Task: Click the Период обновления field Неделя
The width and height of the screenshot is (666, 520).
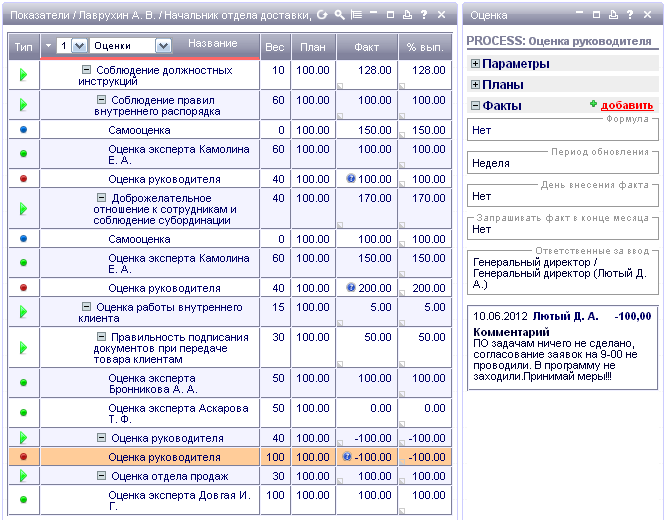Action: pos(563,163)
